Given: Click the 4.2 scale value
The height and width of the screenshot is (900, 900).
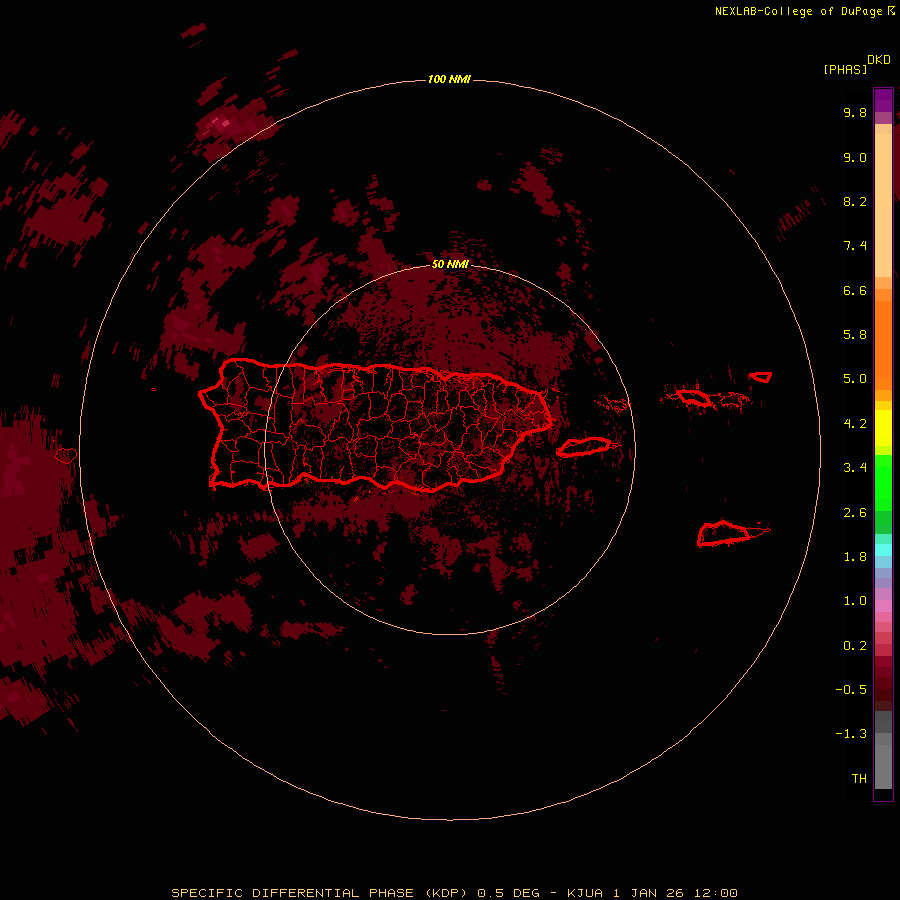Looking at the screenshot, I should coord(855,424).
